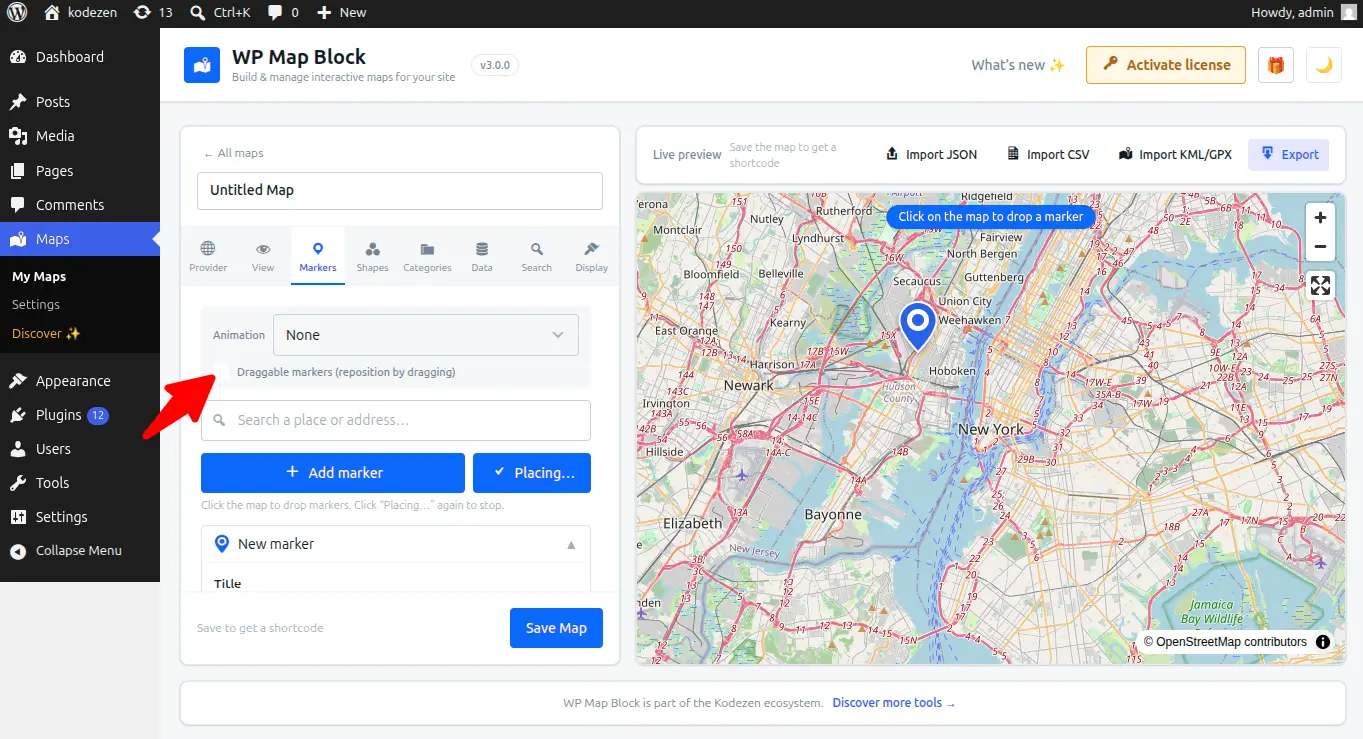This screenshot has height=739, width=1363.
Task: Select My Maps submenu item
Action: point(39,277)
